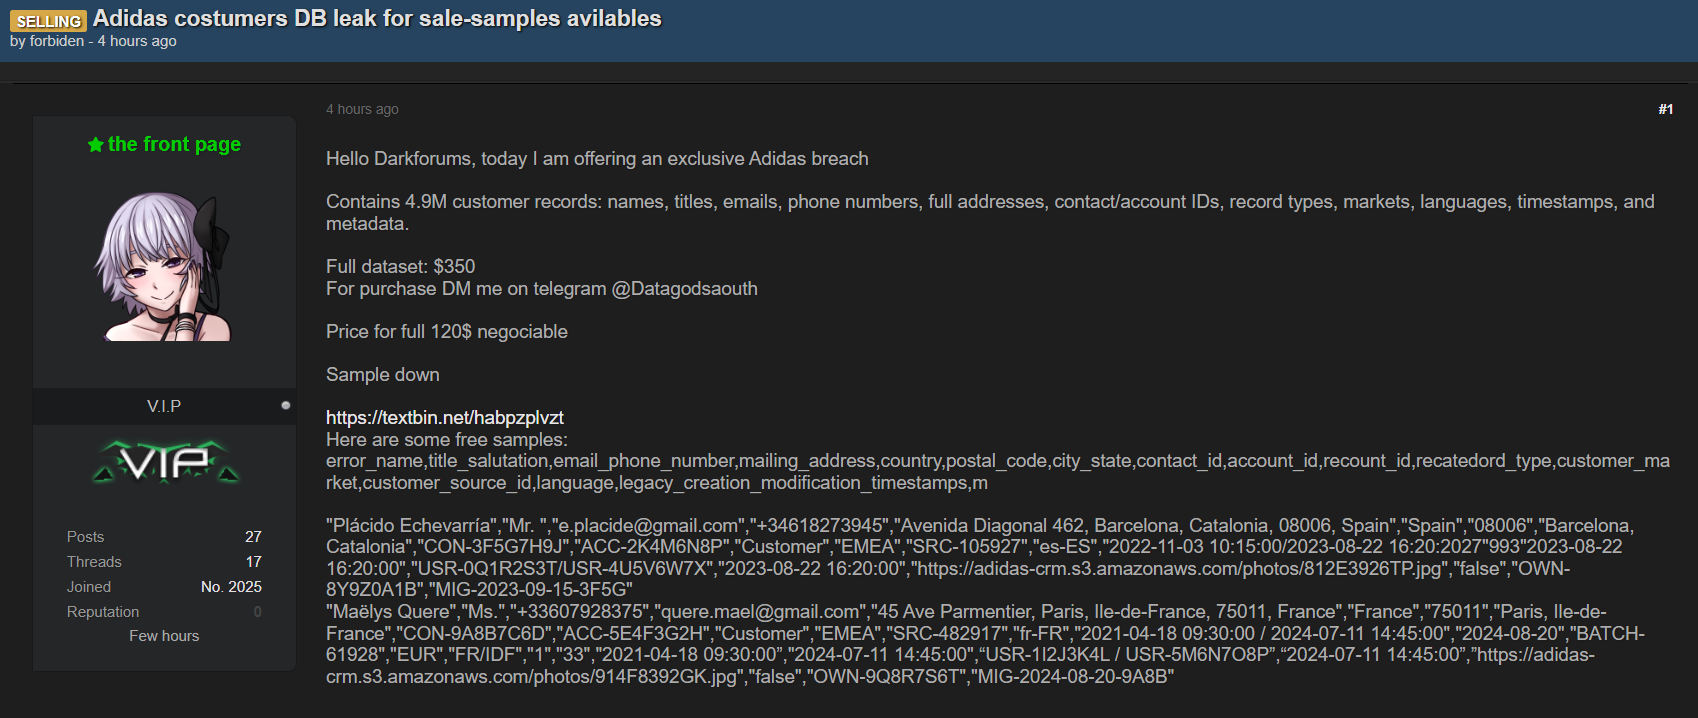Screen dimensions: 1698x718
Task: Click the thread title about Adidas DB
Action: 377,18
